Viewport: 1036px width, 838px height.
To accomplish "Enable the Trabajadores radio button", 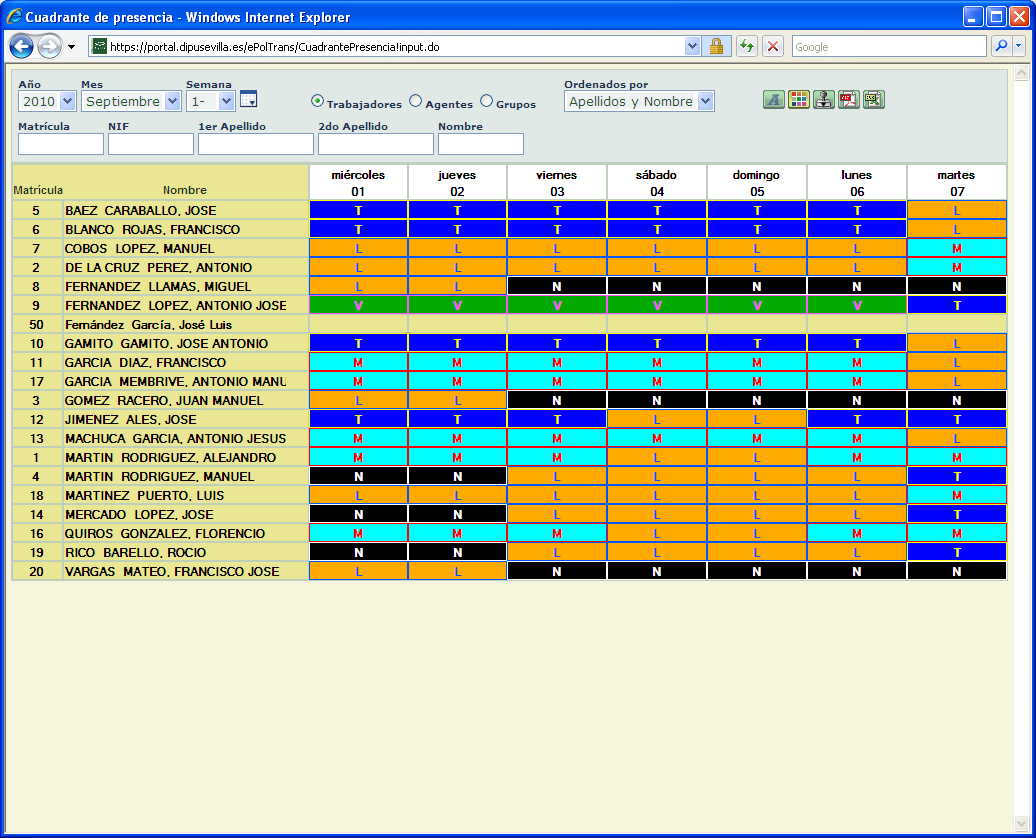I will 316,100.
